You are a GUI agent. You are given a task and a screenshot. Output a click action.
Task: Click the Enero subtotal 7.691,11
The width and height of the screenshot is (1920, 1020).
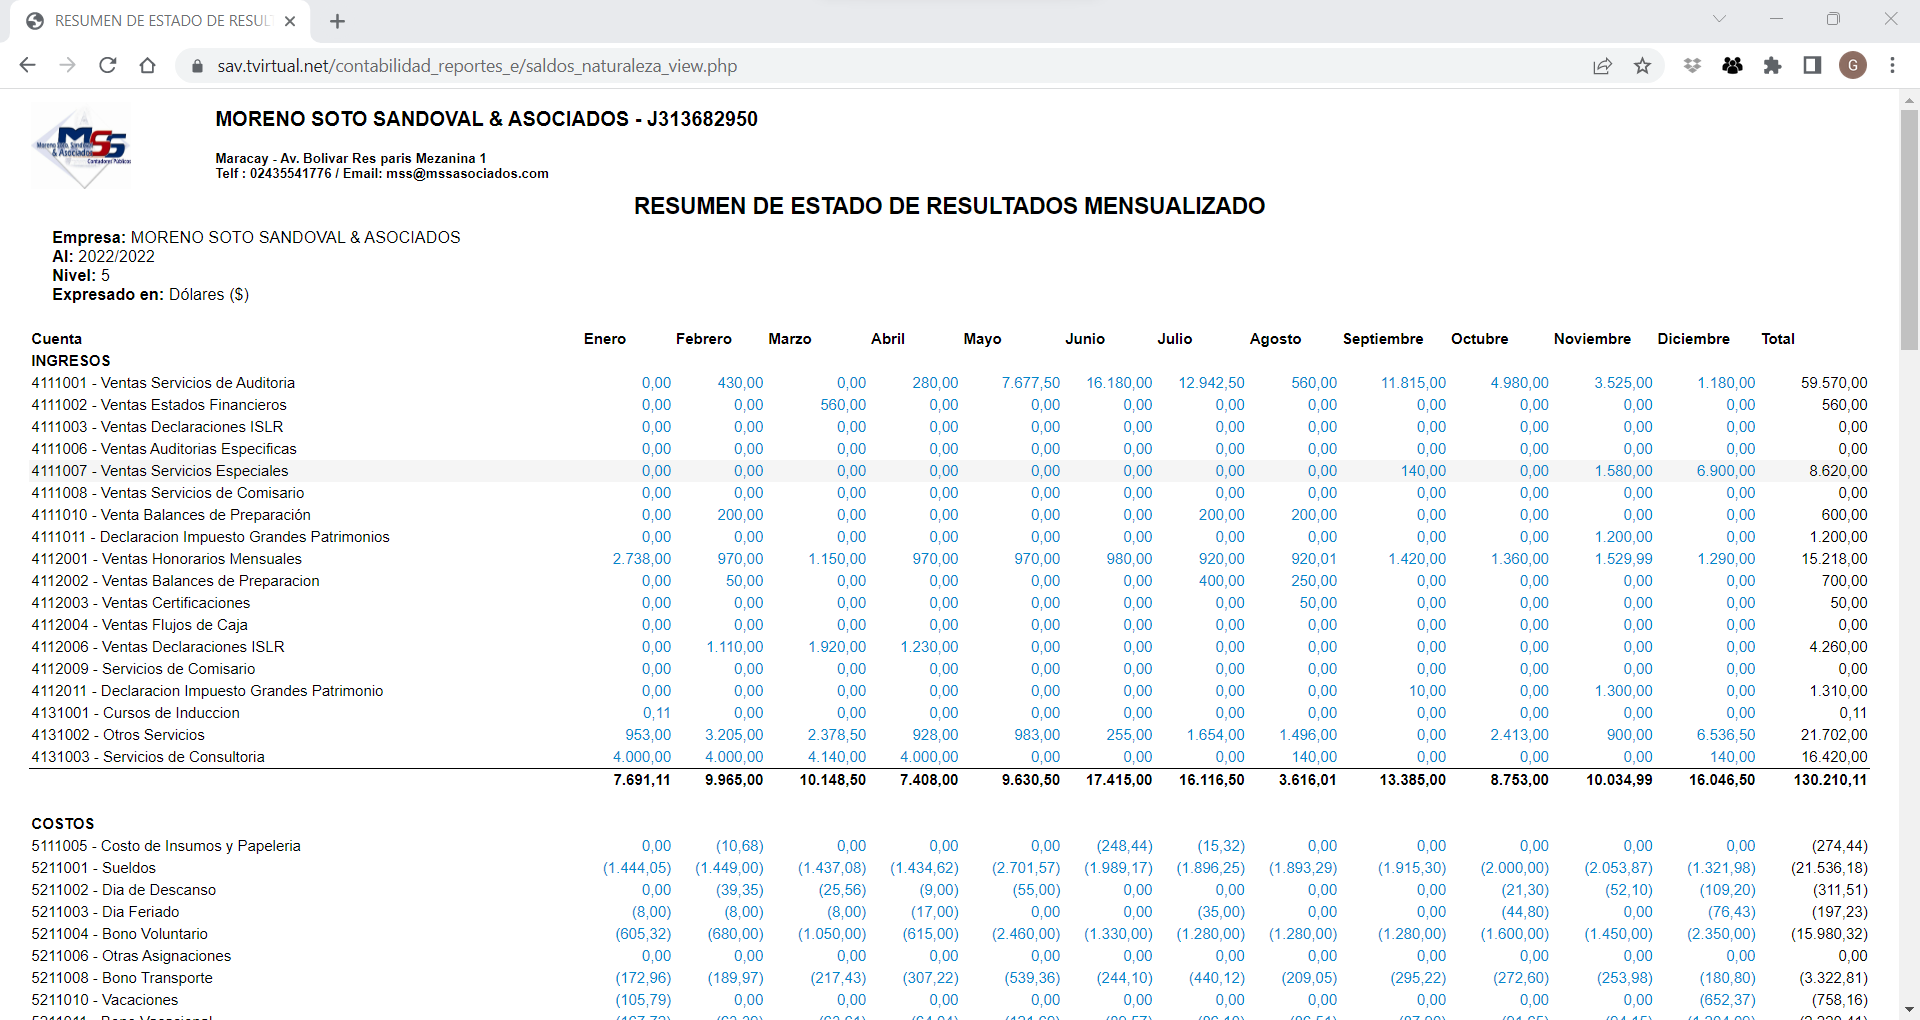click(x=642, y=780)
